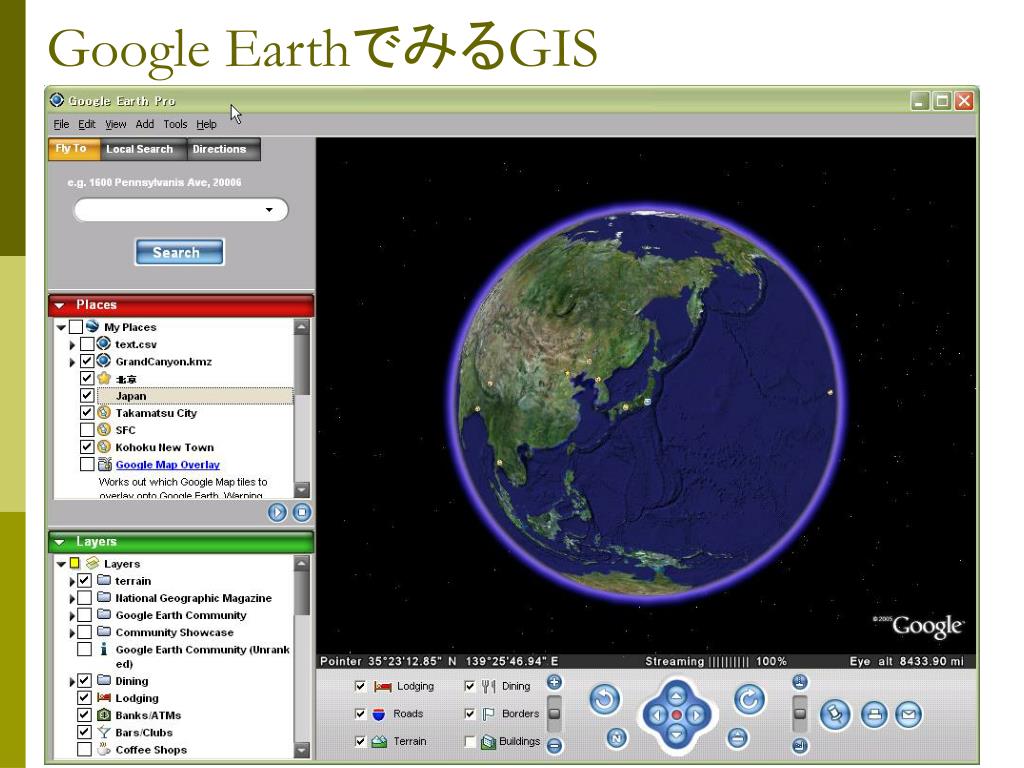This screenshot has width=1024, height=768.
Task: Click the print button
Action: [x=874, y=714]
